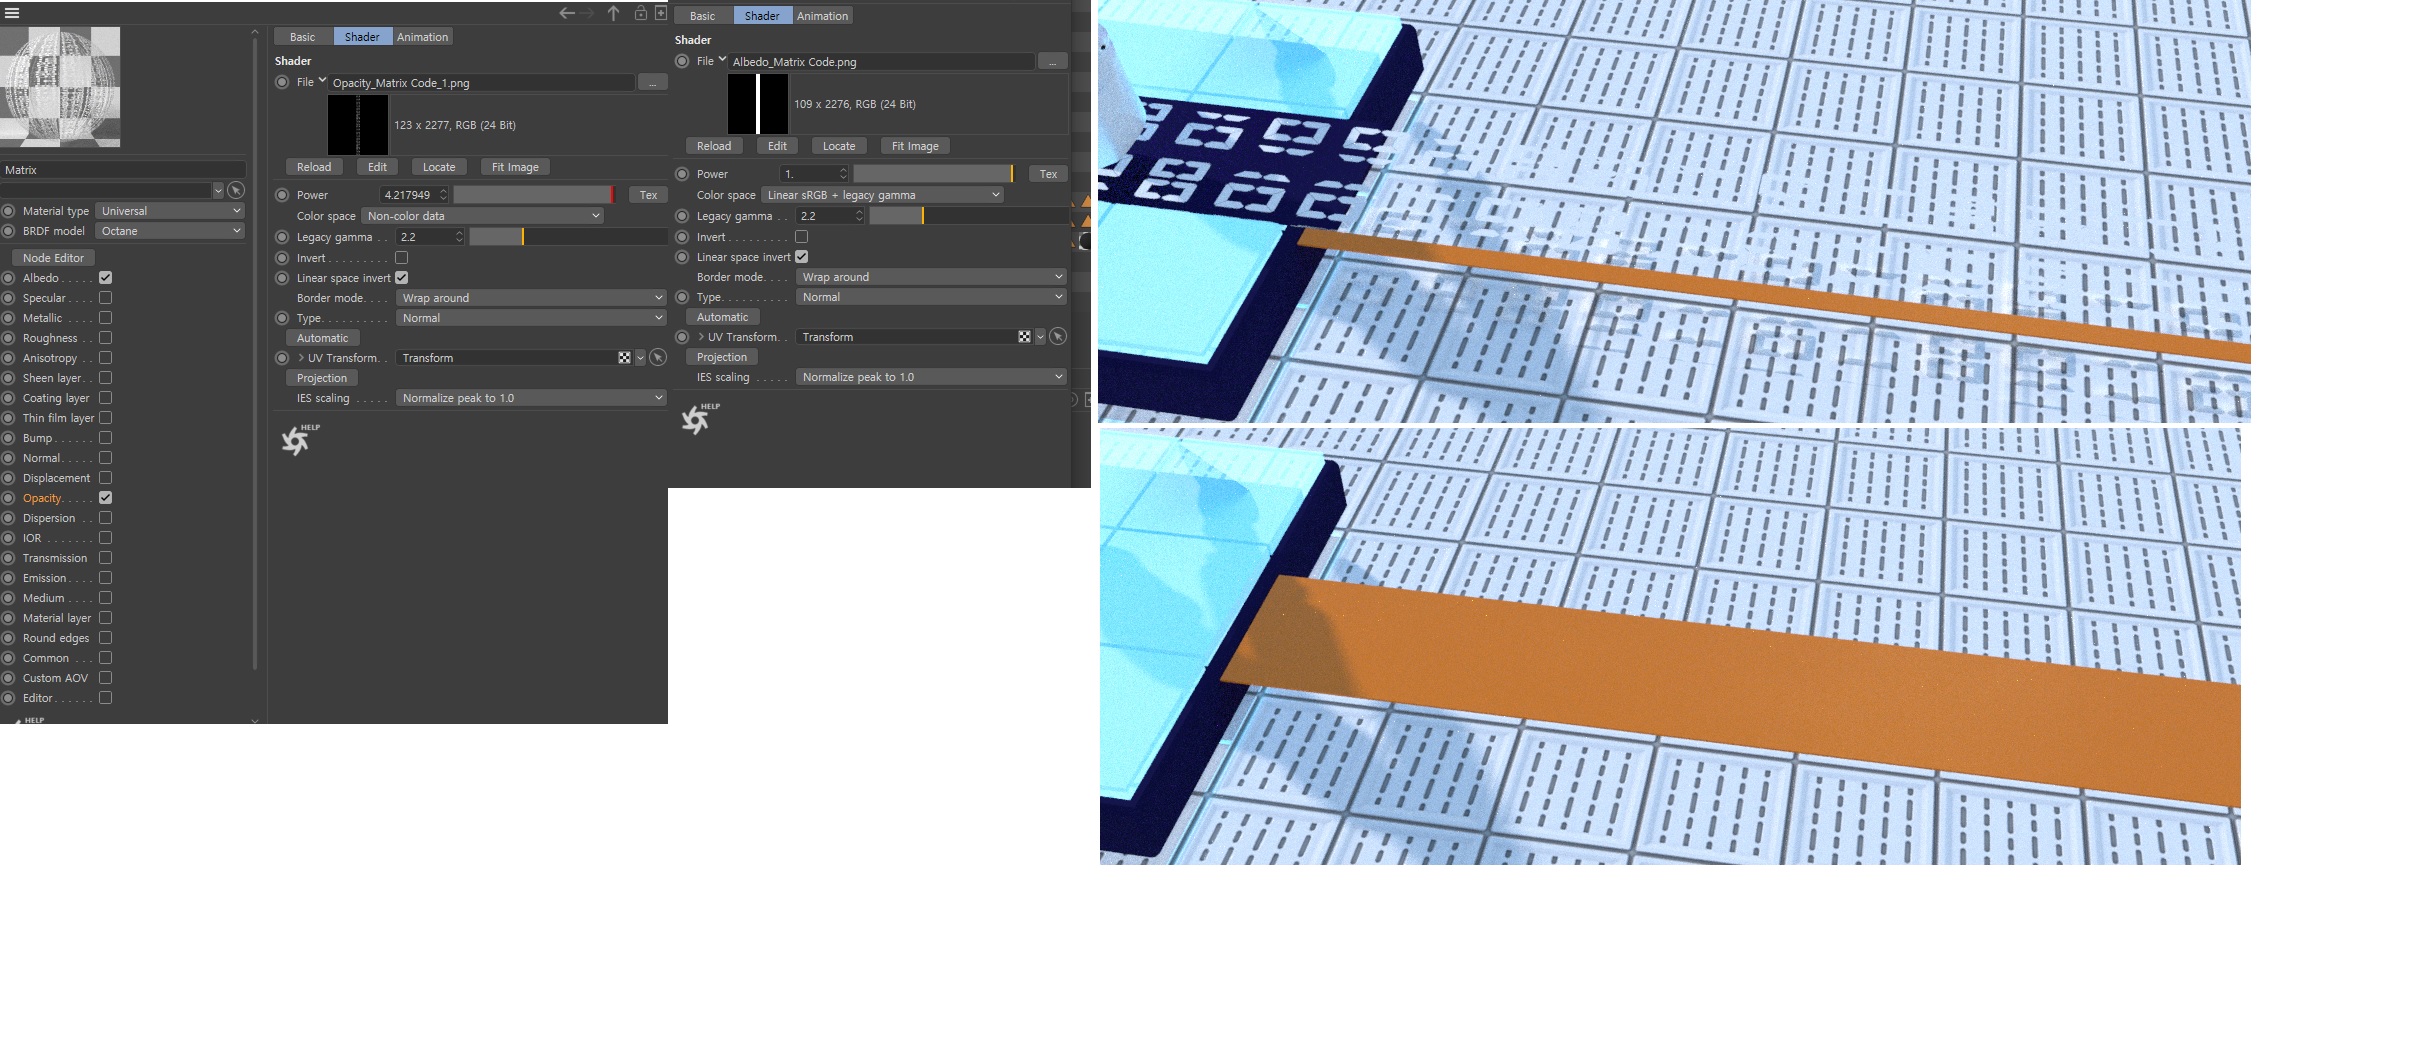Disable the Albedo channel checkbox

(105, 278)
